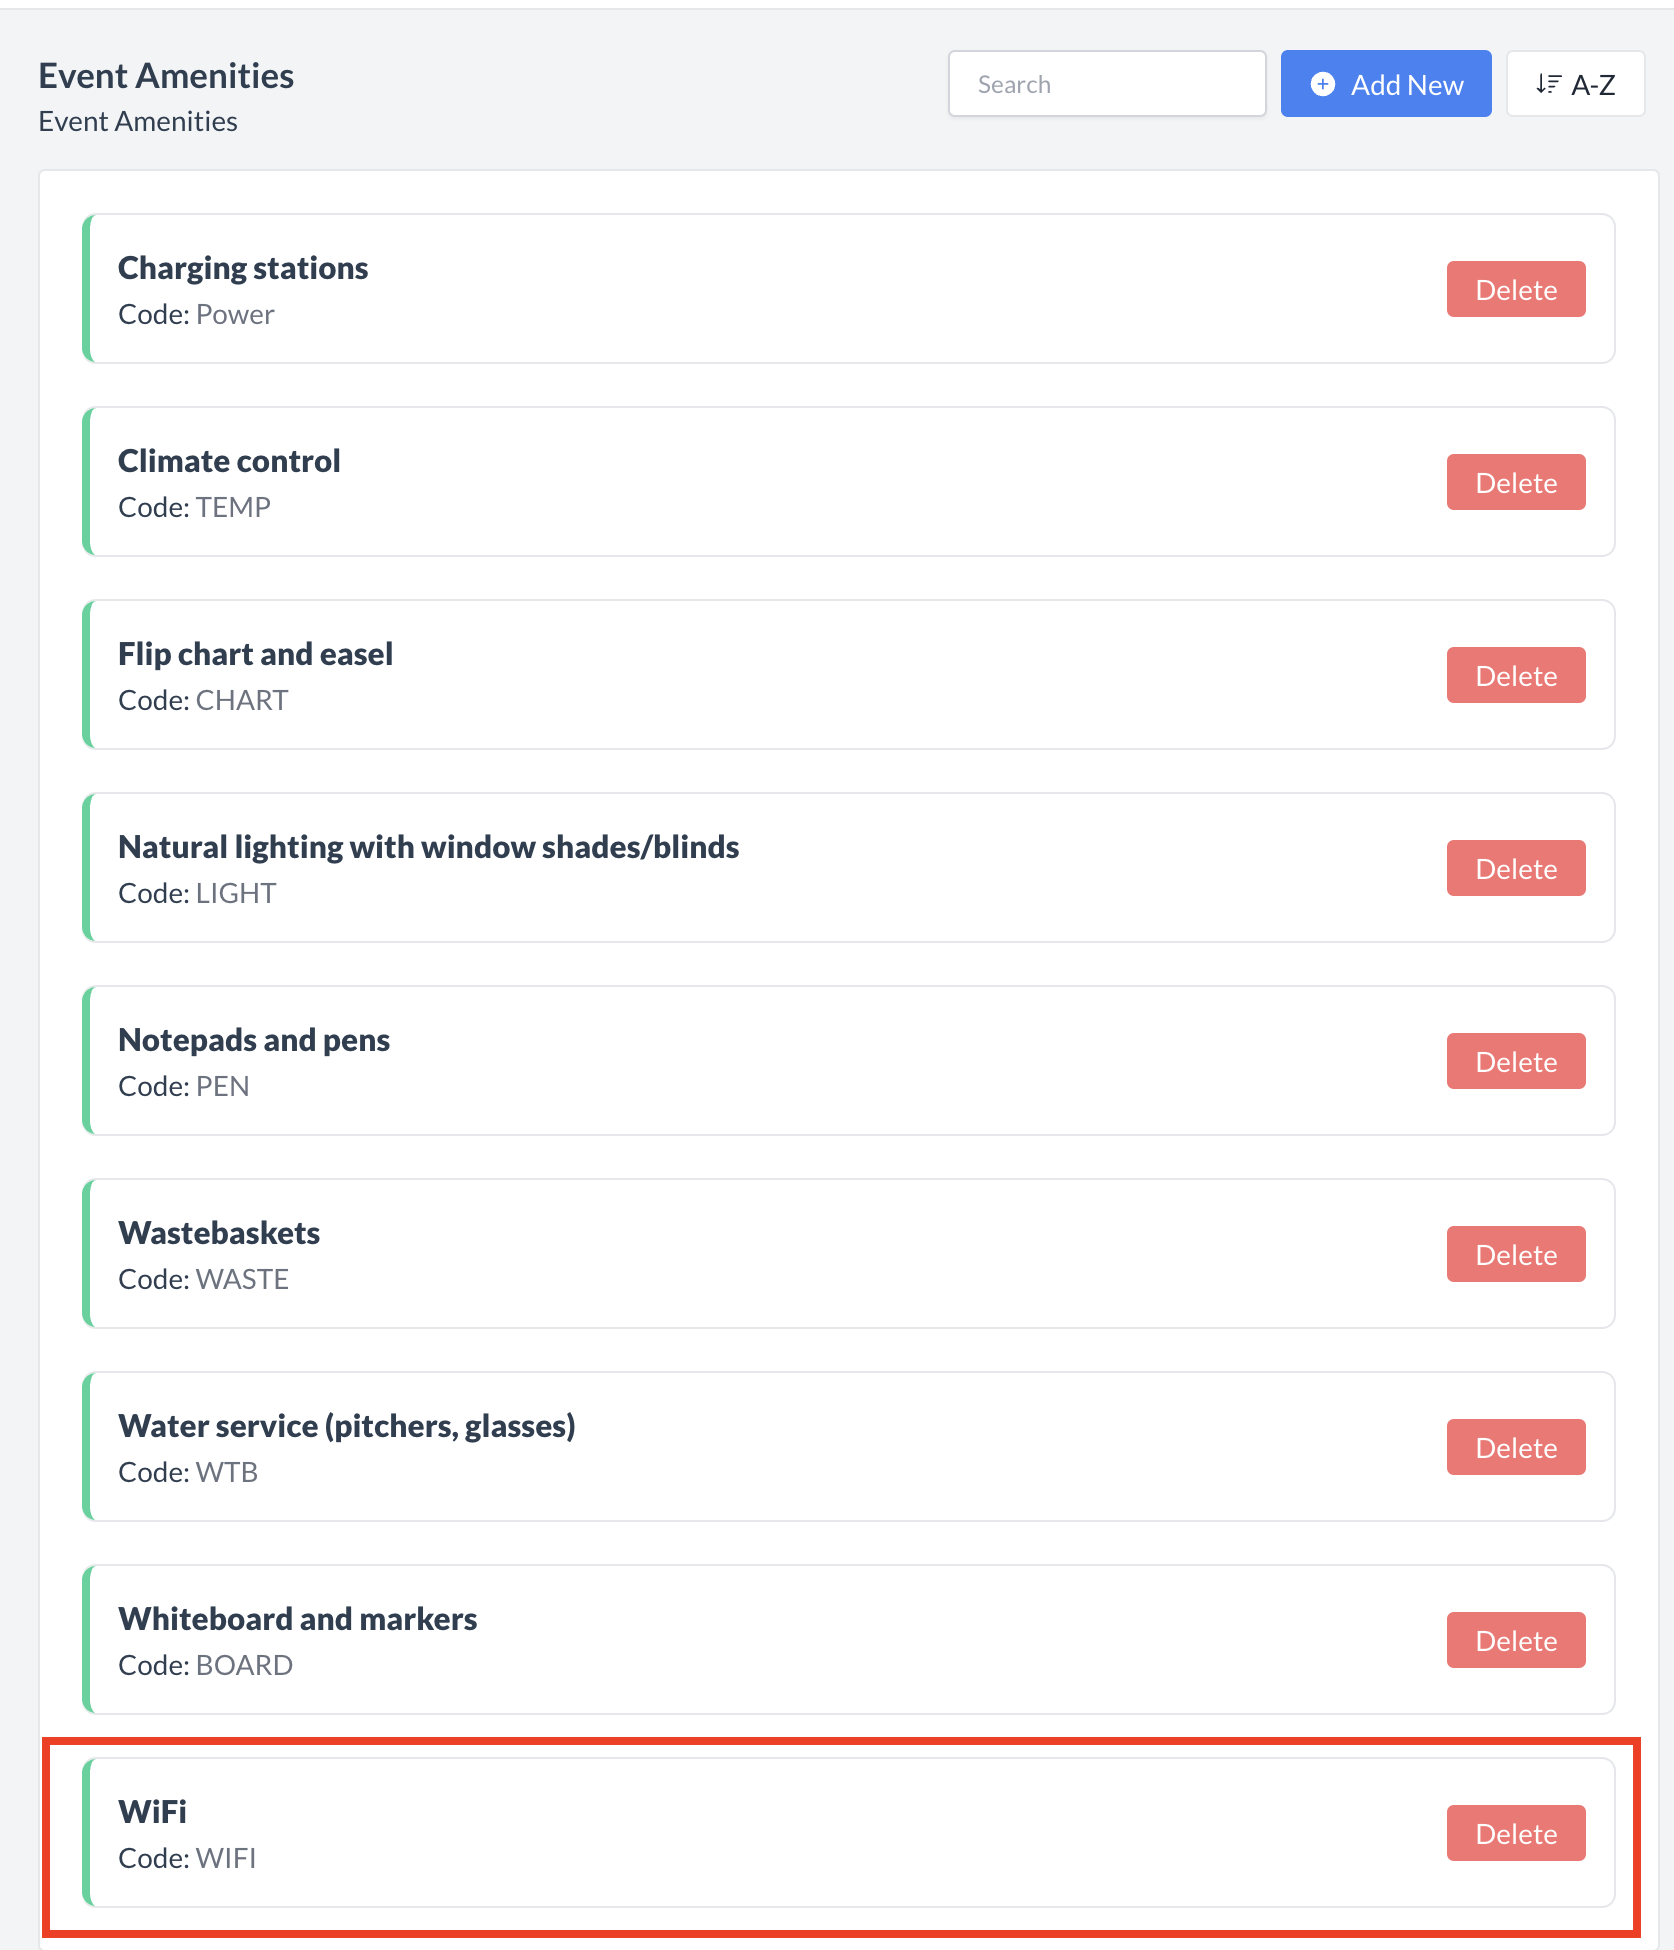Remove the Water service amenity
This screenshot has height=1950, width=1674.
(x=1515, y=1448)
